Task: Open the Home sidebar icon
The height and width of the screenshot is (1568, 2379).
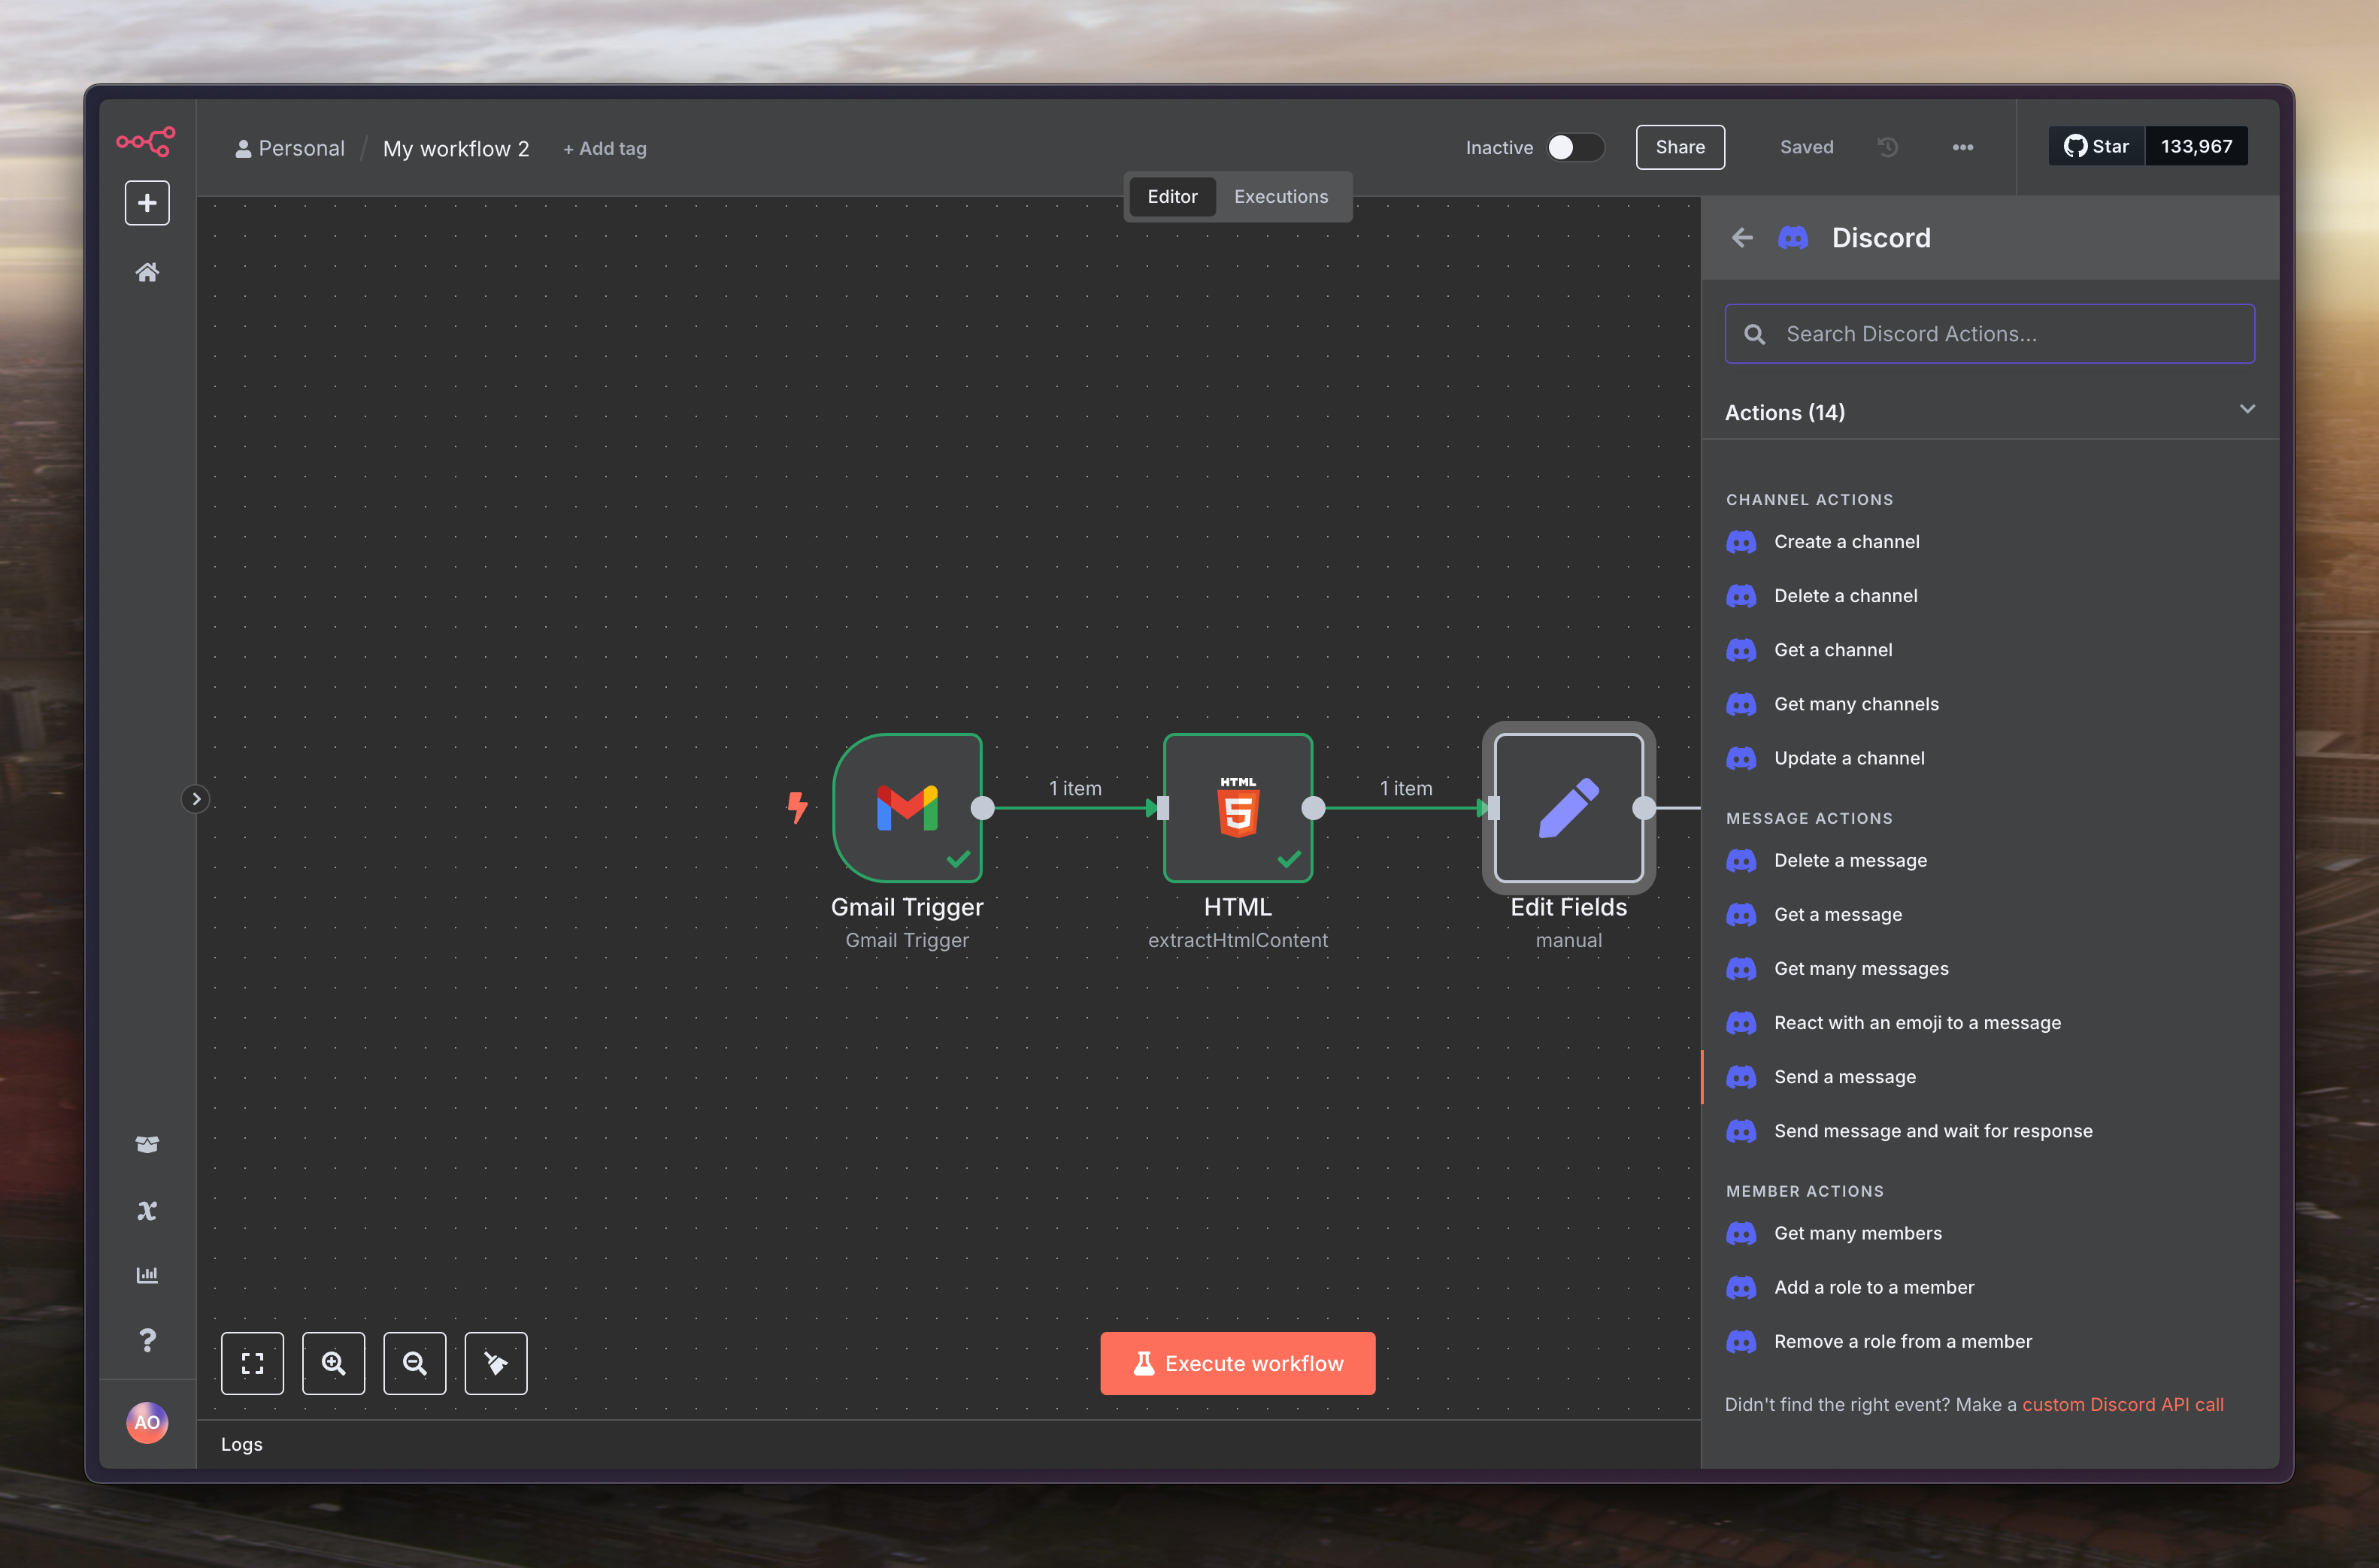Action: click(147, 272)
